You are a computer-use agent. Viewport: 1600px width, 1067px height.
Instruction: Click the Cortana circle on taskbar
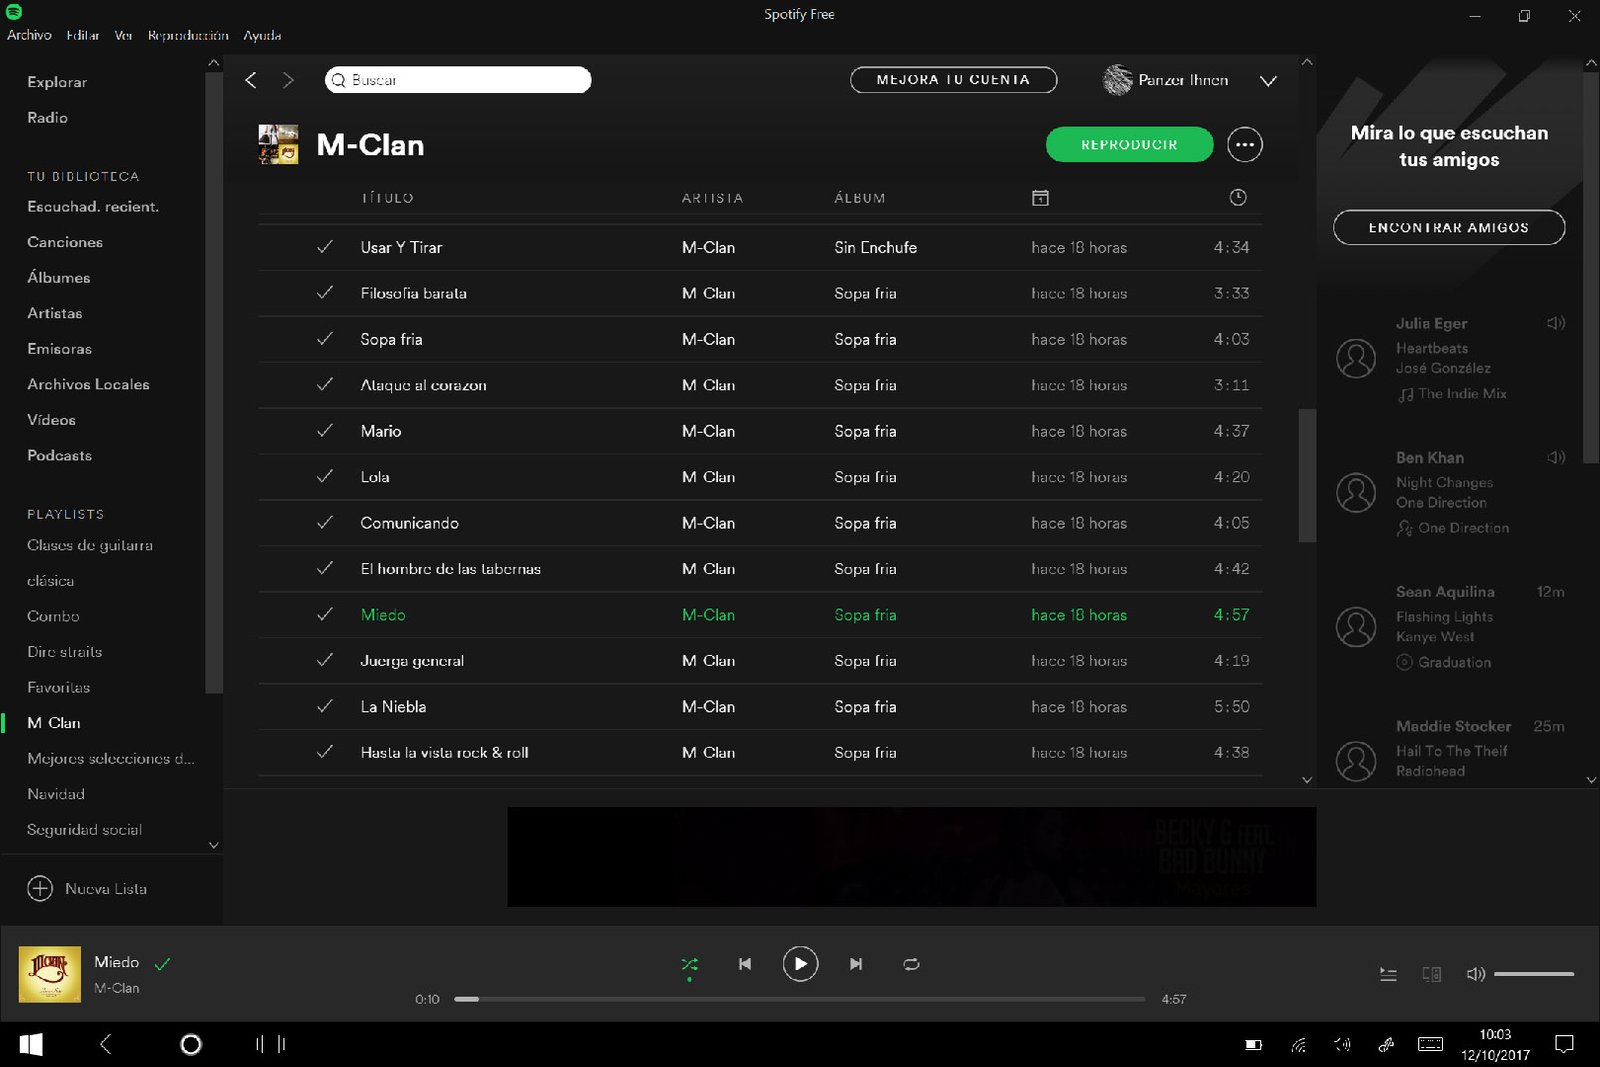(x=191, y=1045)
